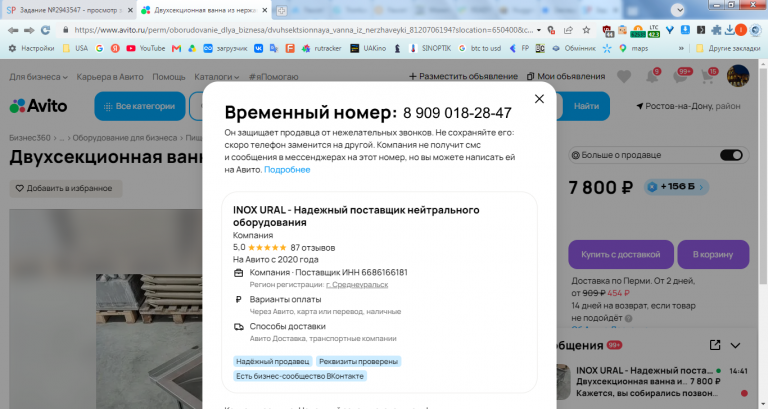The width and height of the screenshot is (768, 409).
Task: Open shopping cart icon
Action: 708,76
